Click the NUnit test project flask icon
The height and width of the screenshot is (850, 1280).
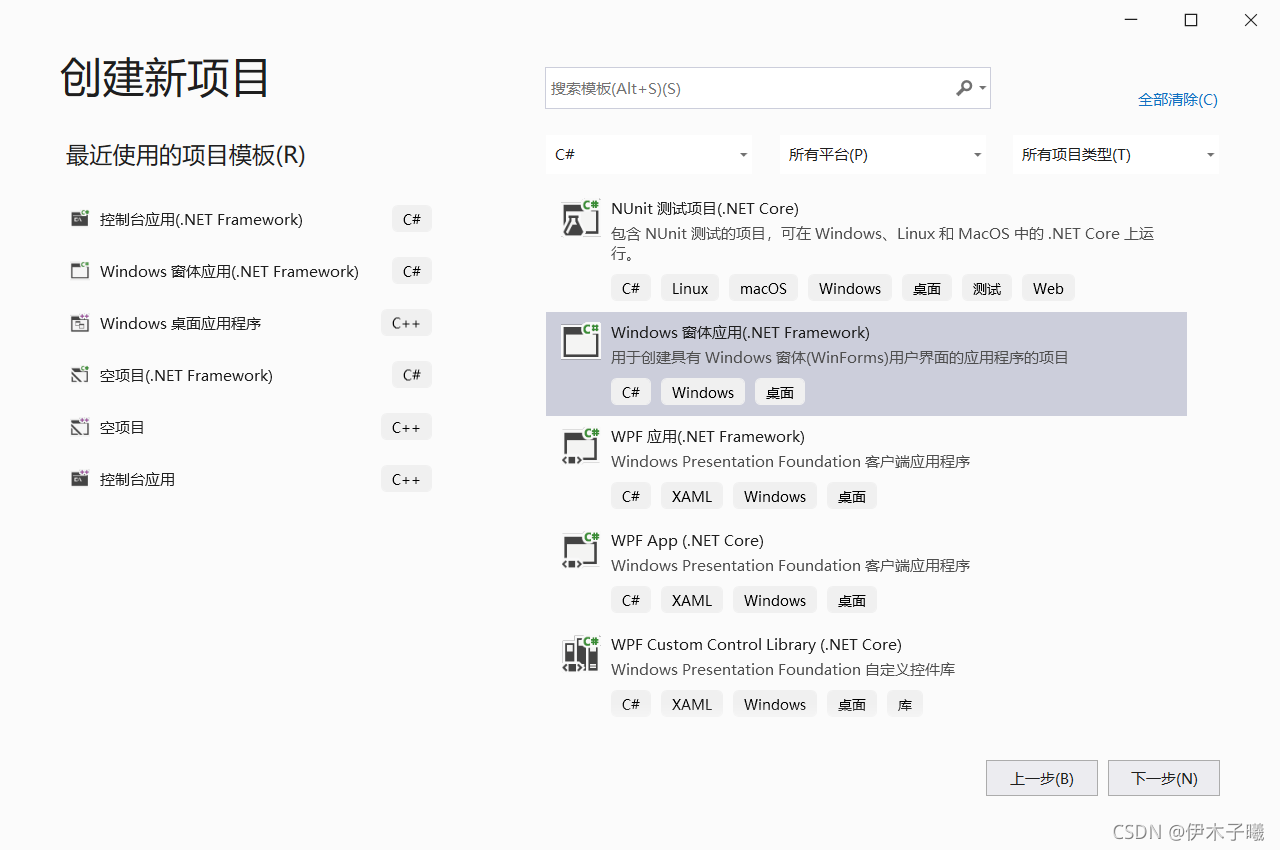pos(581,218)
